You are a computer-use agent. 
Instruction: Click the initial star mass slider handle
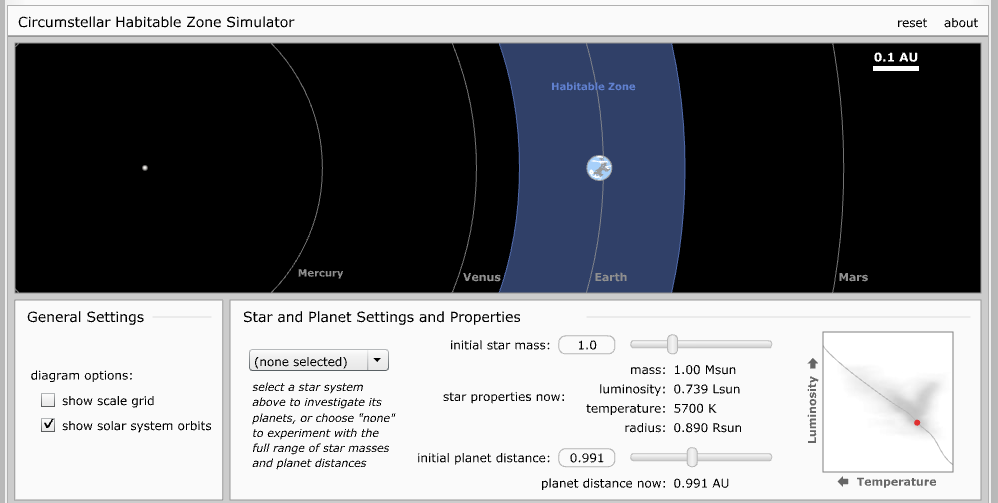click(x=672, y=344)
